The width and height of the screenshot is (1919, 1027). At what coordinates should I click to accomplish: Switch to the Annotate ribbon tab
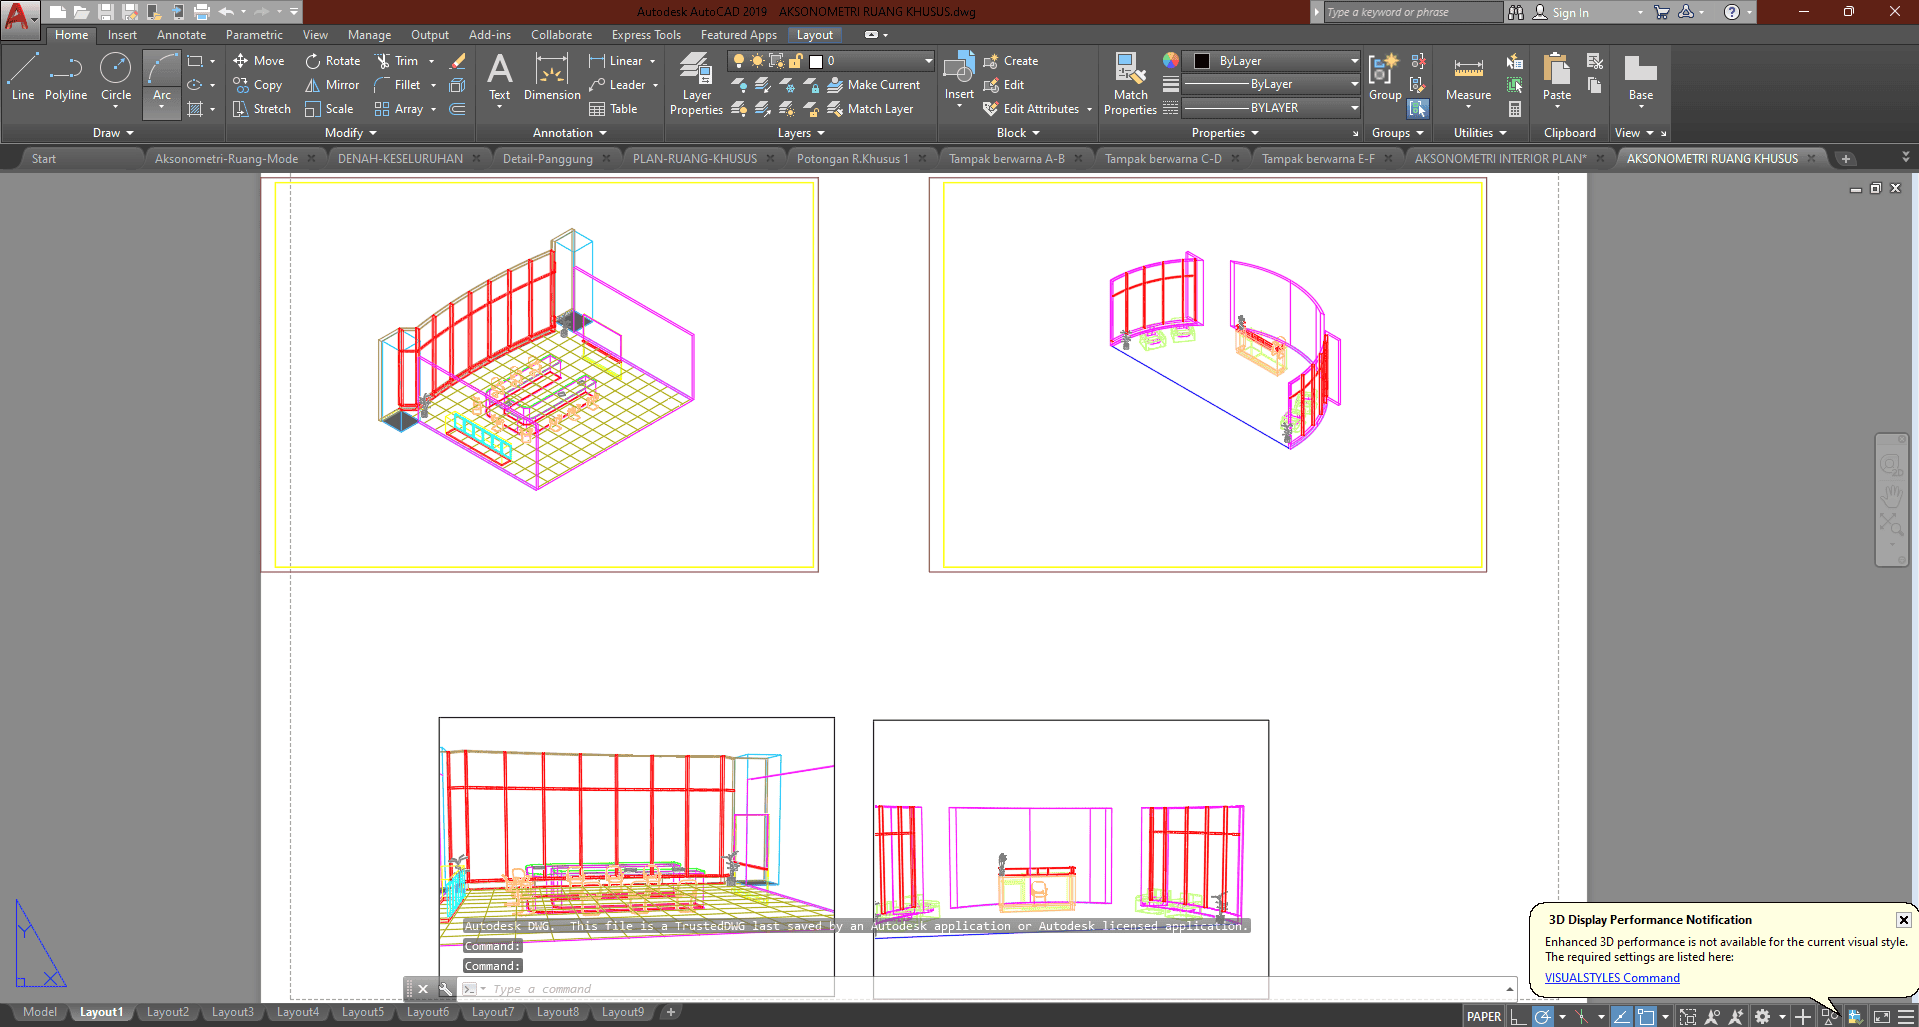pyautogui.click(x=181, y=35)
